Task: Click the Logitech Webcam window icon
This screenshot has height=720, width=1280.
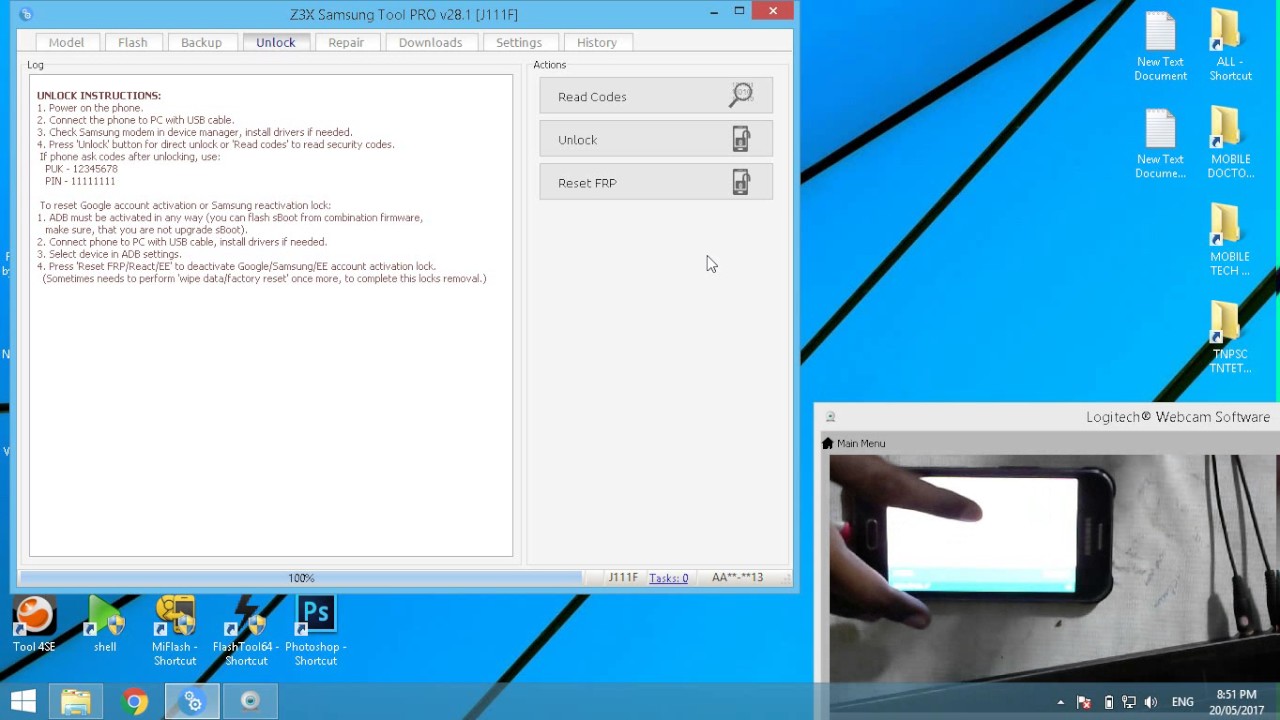Action: click(x=830, y=417)
